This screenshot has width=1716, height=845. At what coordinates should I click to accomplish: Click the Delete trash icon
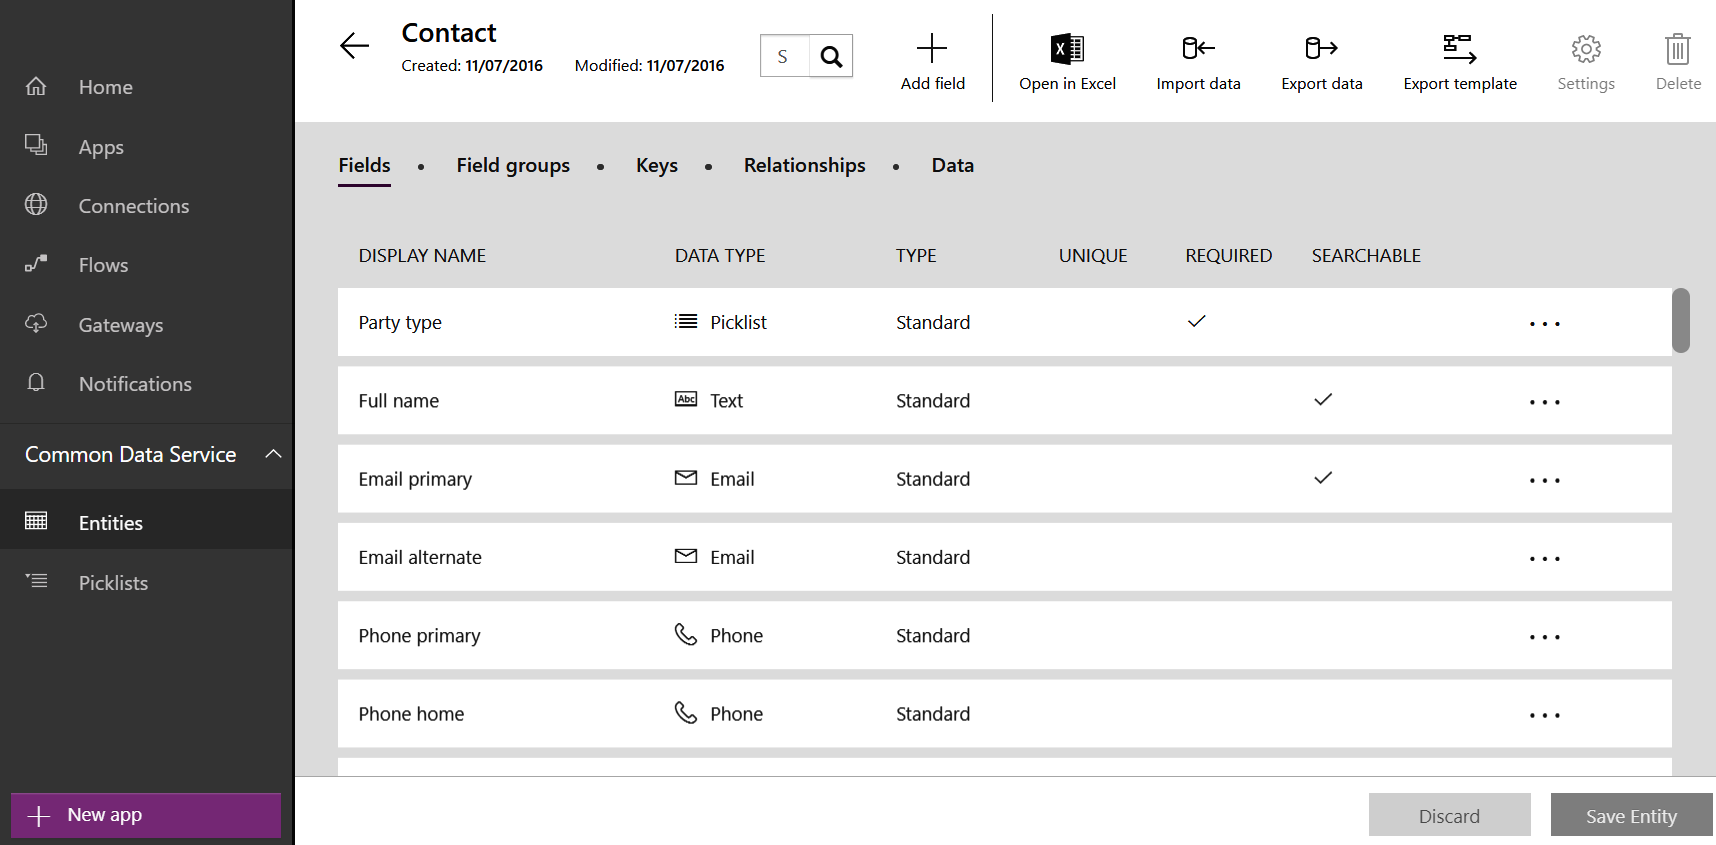click(x=1678, y=48)
